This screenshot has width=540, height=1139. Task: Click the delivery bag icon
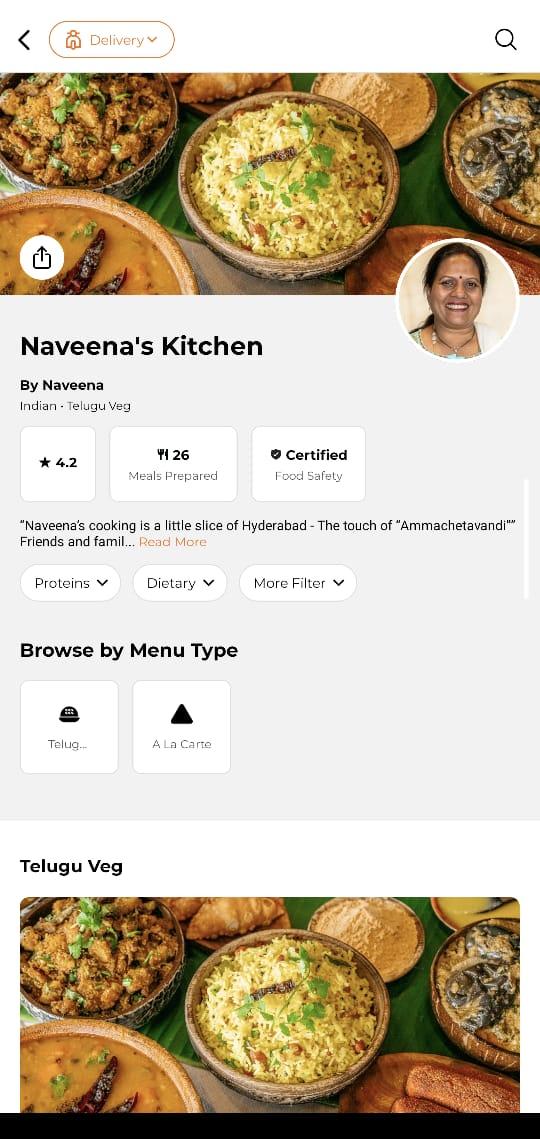[x=73, y=40]
